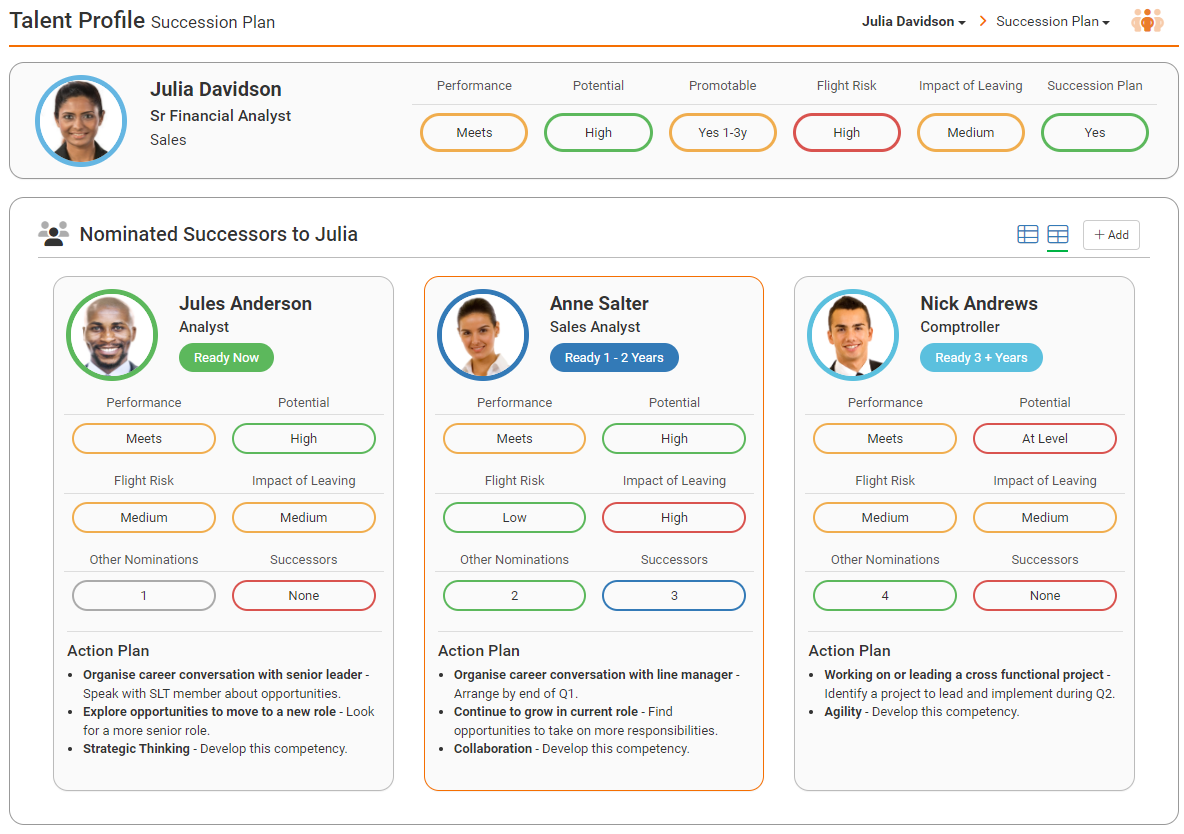
Task: Open Julia Davidson's profile photo
Action: point(81,121)
